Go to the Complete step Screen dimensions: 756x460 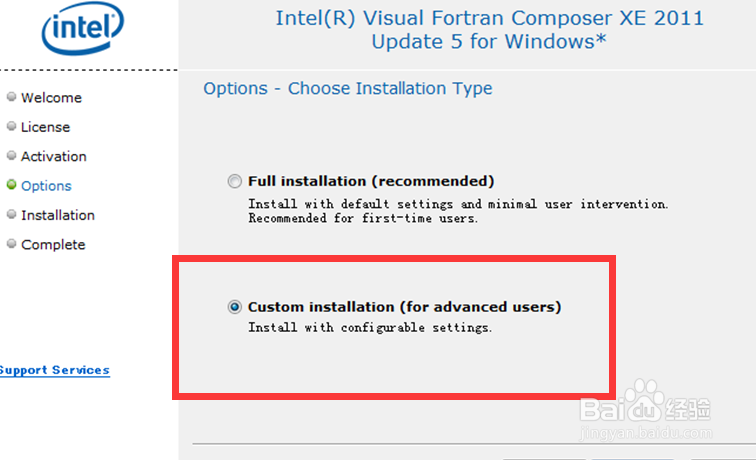(x=53, y=244)
